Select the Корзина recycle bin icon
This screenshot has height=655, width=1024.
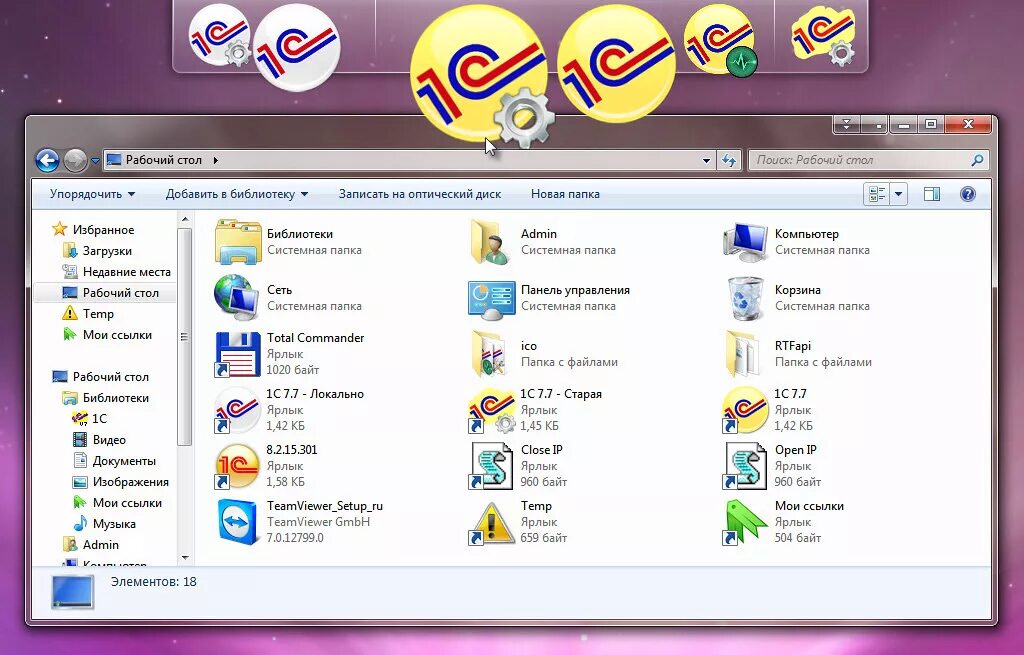[x=745, y=298]
